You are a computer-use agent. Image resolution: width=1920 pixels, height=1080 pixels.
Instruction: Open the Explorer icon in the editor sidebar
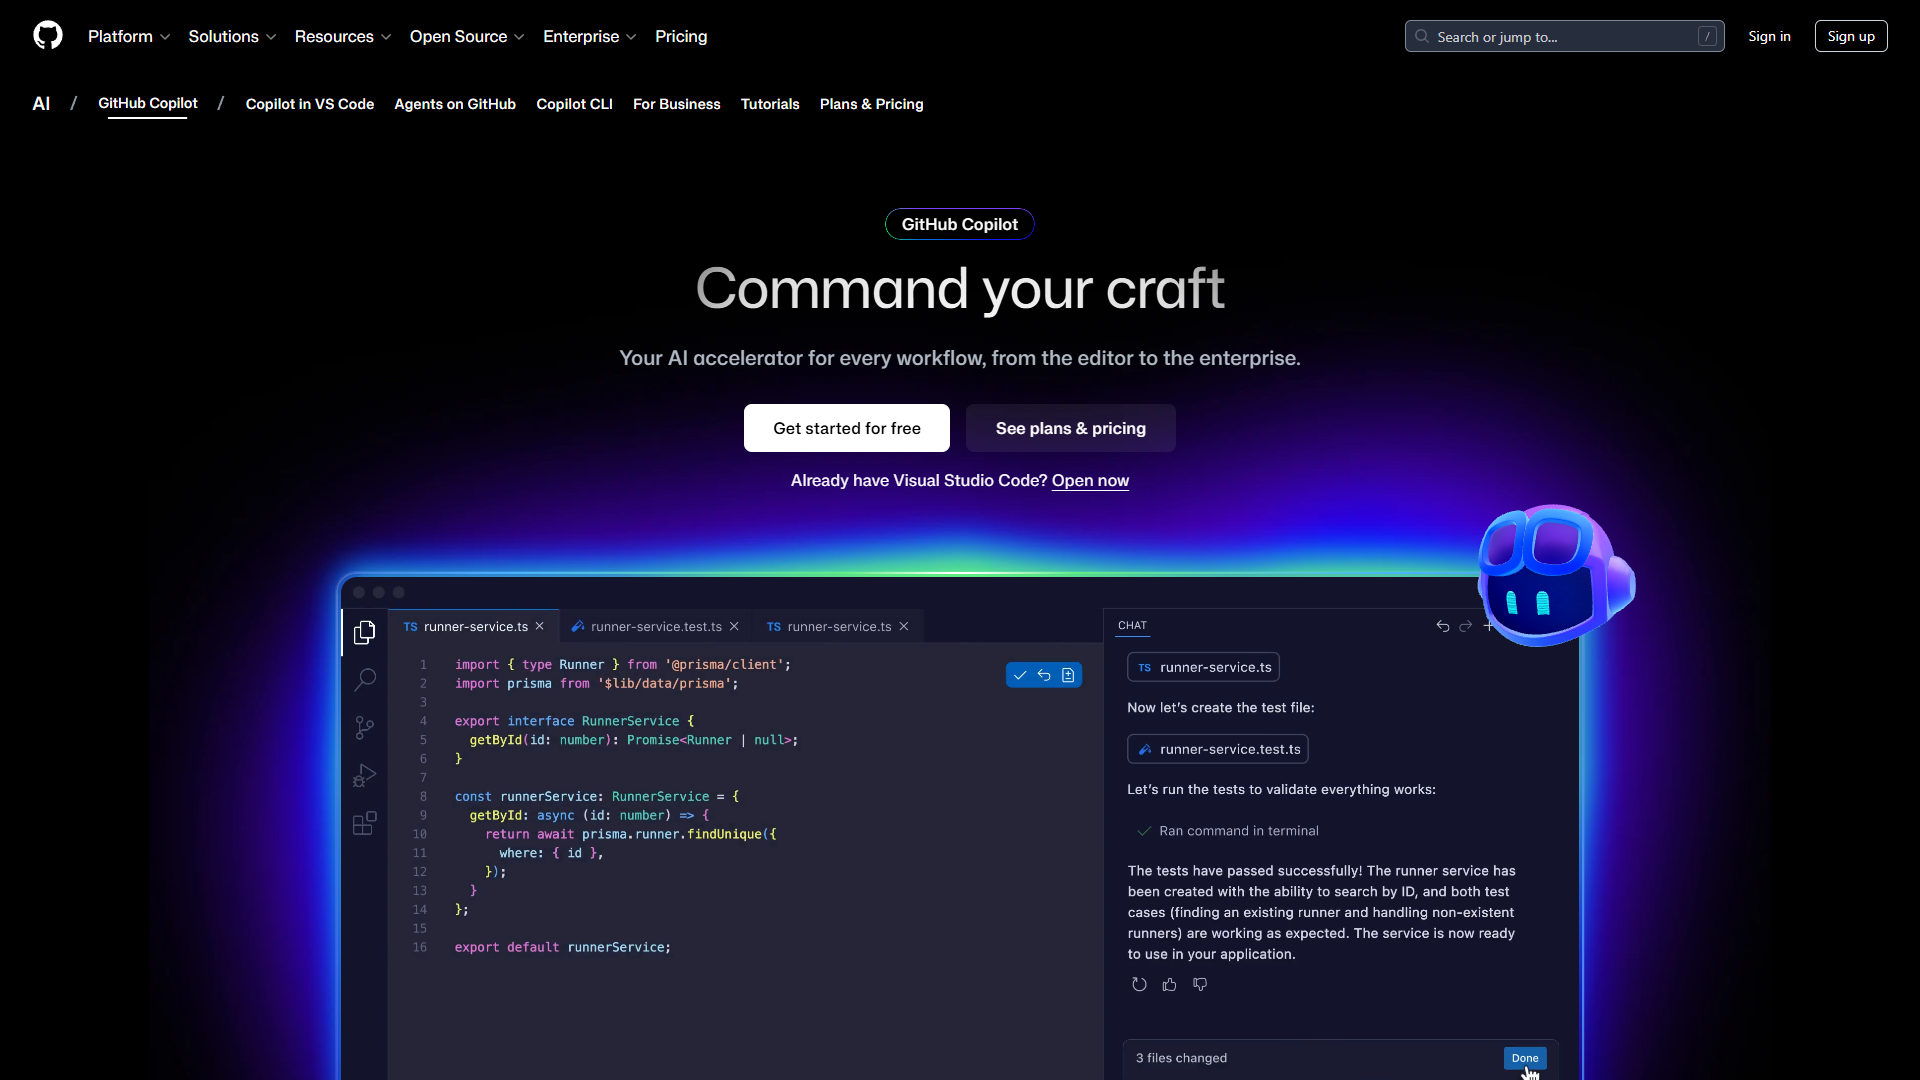pos(364,632)
